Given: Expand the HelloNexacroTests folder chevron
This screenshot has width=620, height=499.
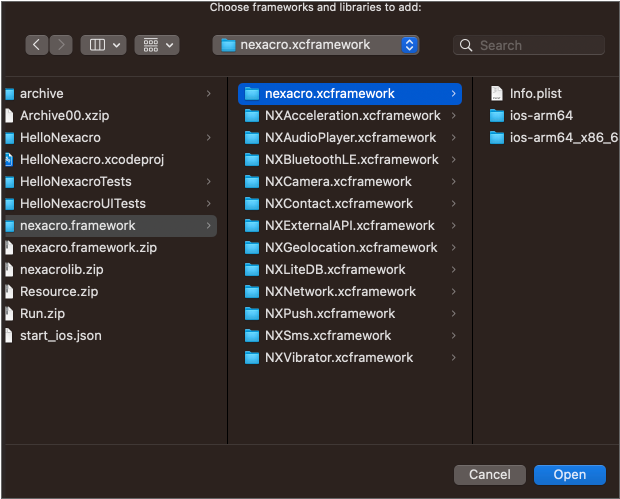Looking at the screenshot, I should click(208, 181).
